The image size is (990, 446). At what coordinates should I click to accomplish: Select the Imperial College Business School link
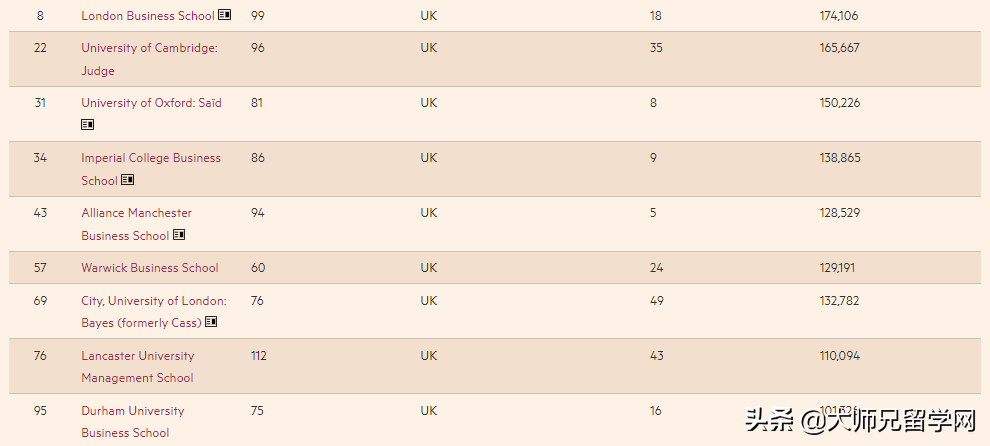click(151, 158)
